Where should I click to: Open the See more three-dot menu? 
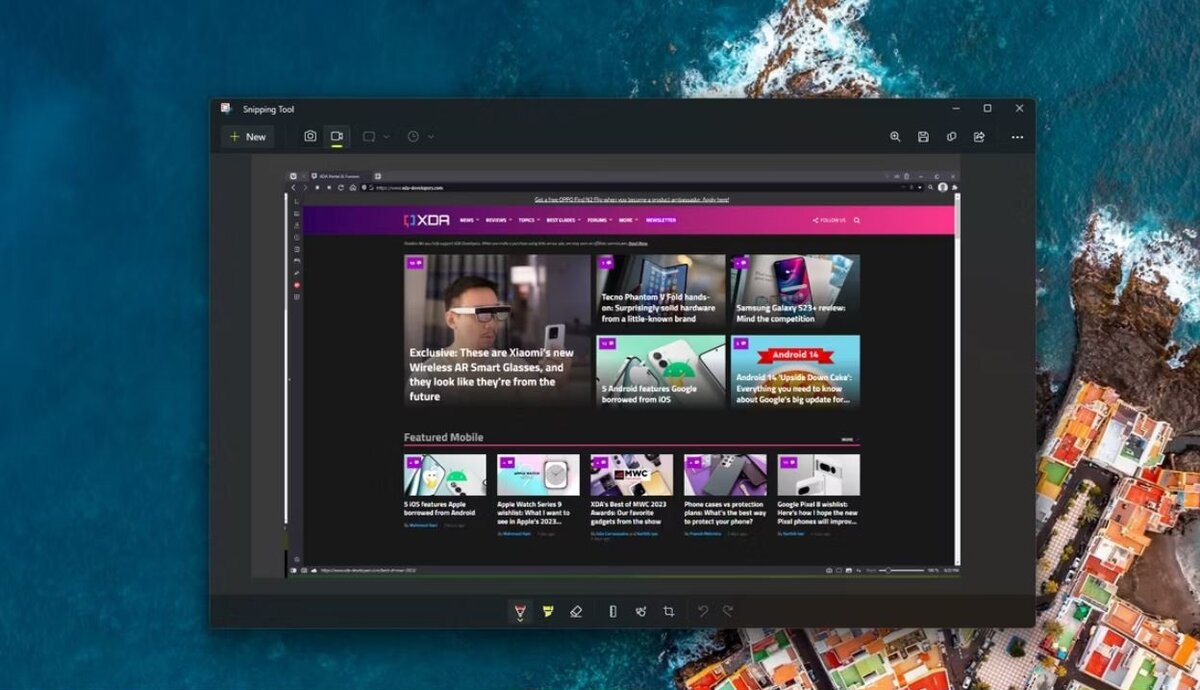pos(1017,137)
